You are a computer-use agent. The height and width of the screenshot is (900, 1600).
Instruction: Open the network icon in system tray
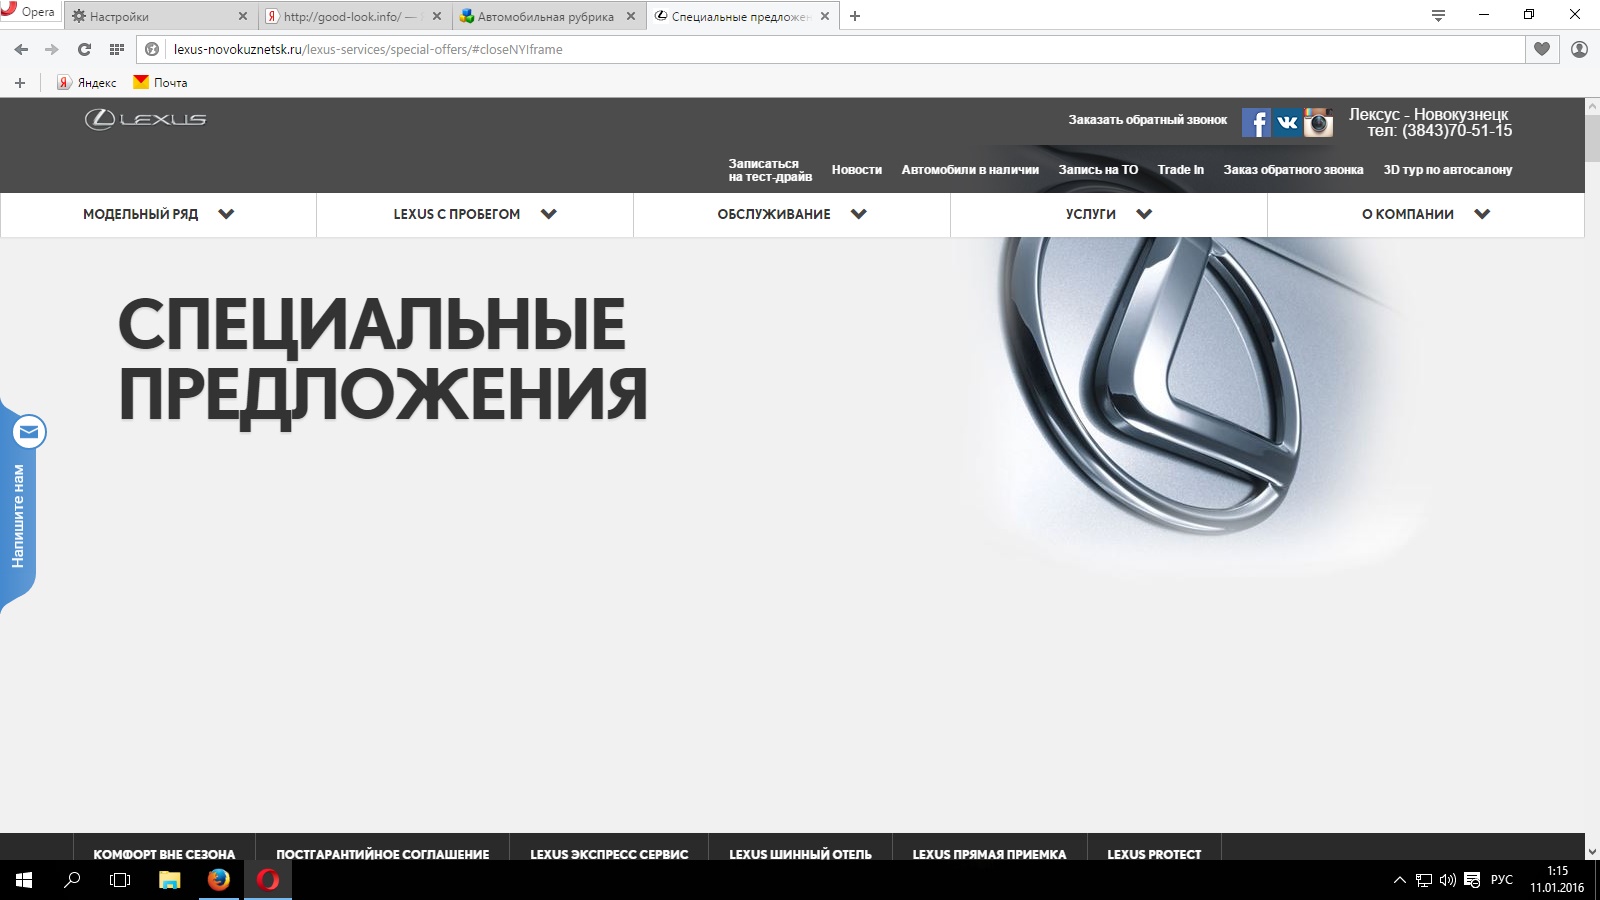coord(1424,880)
